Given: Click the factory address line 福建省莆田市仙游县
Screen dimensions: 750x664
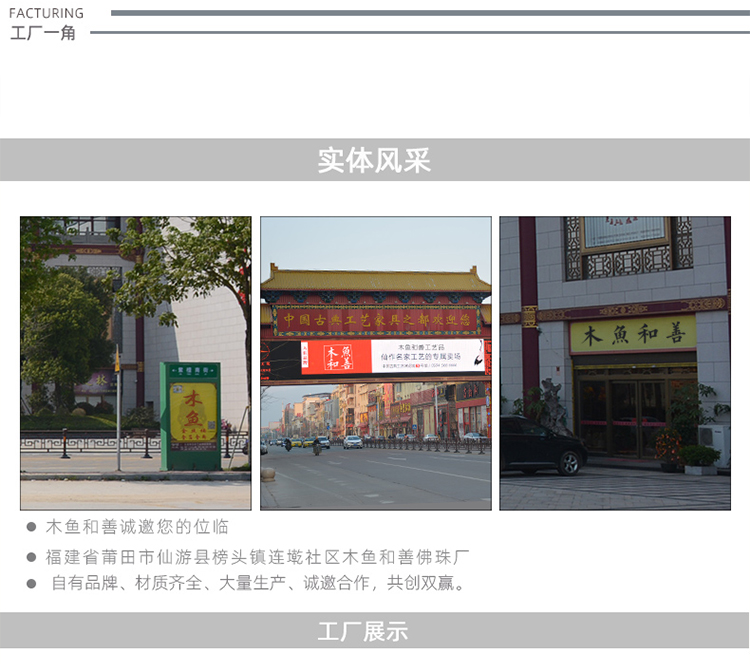Looking at the screenshot, I should point(257,557).
